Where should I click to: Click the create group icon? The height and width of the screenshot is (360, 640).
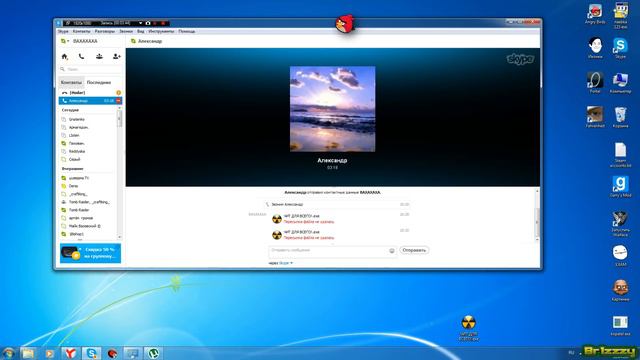[x=99, y=56]
